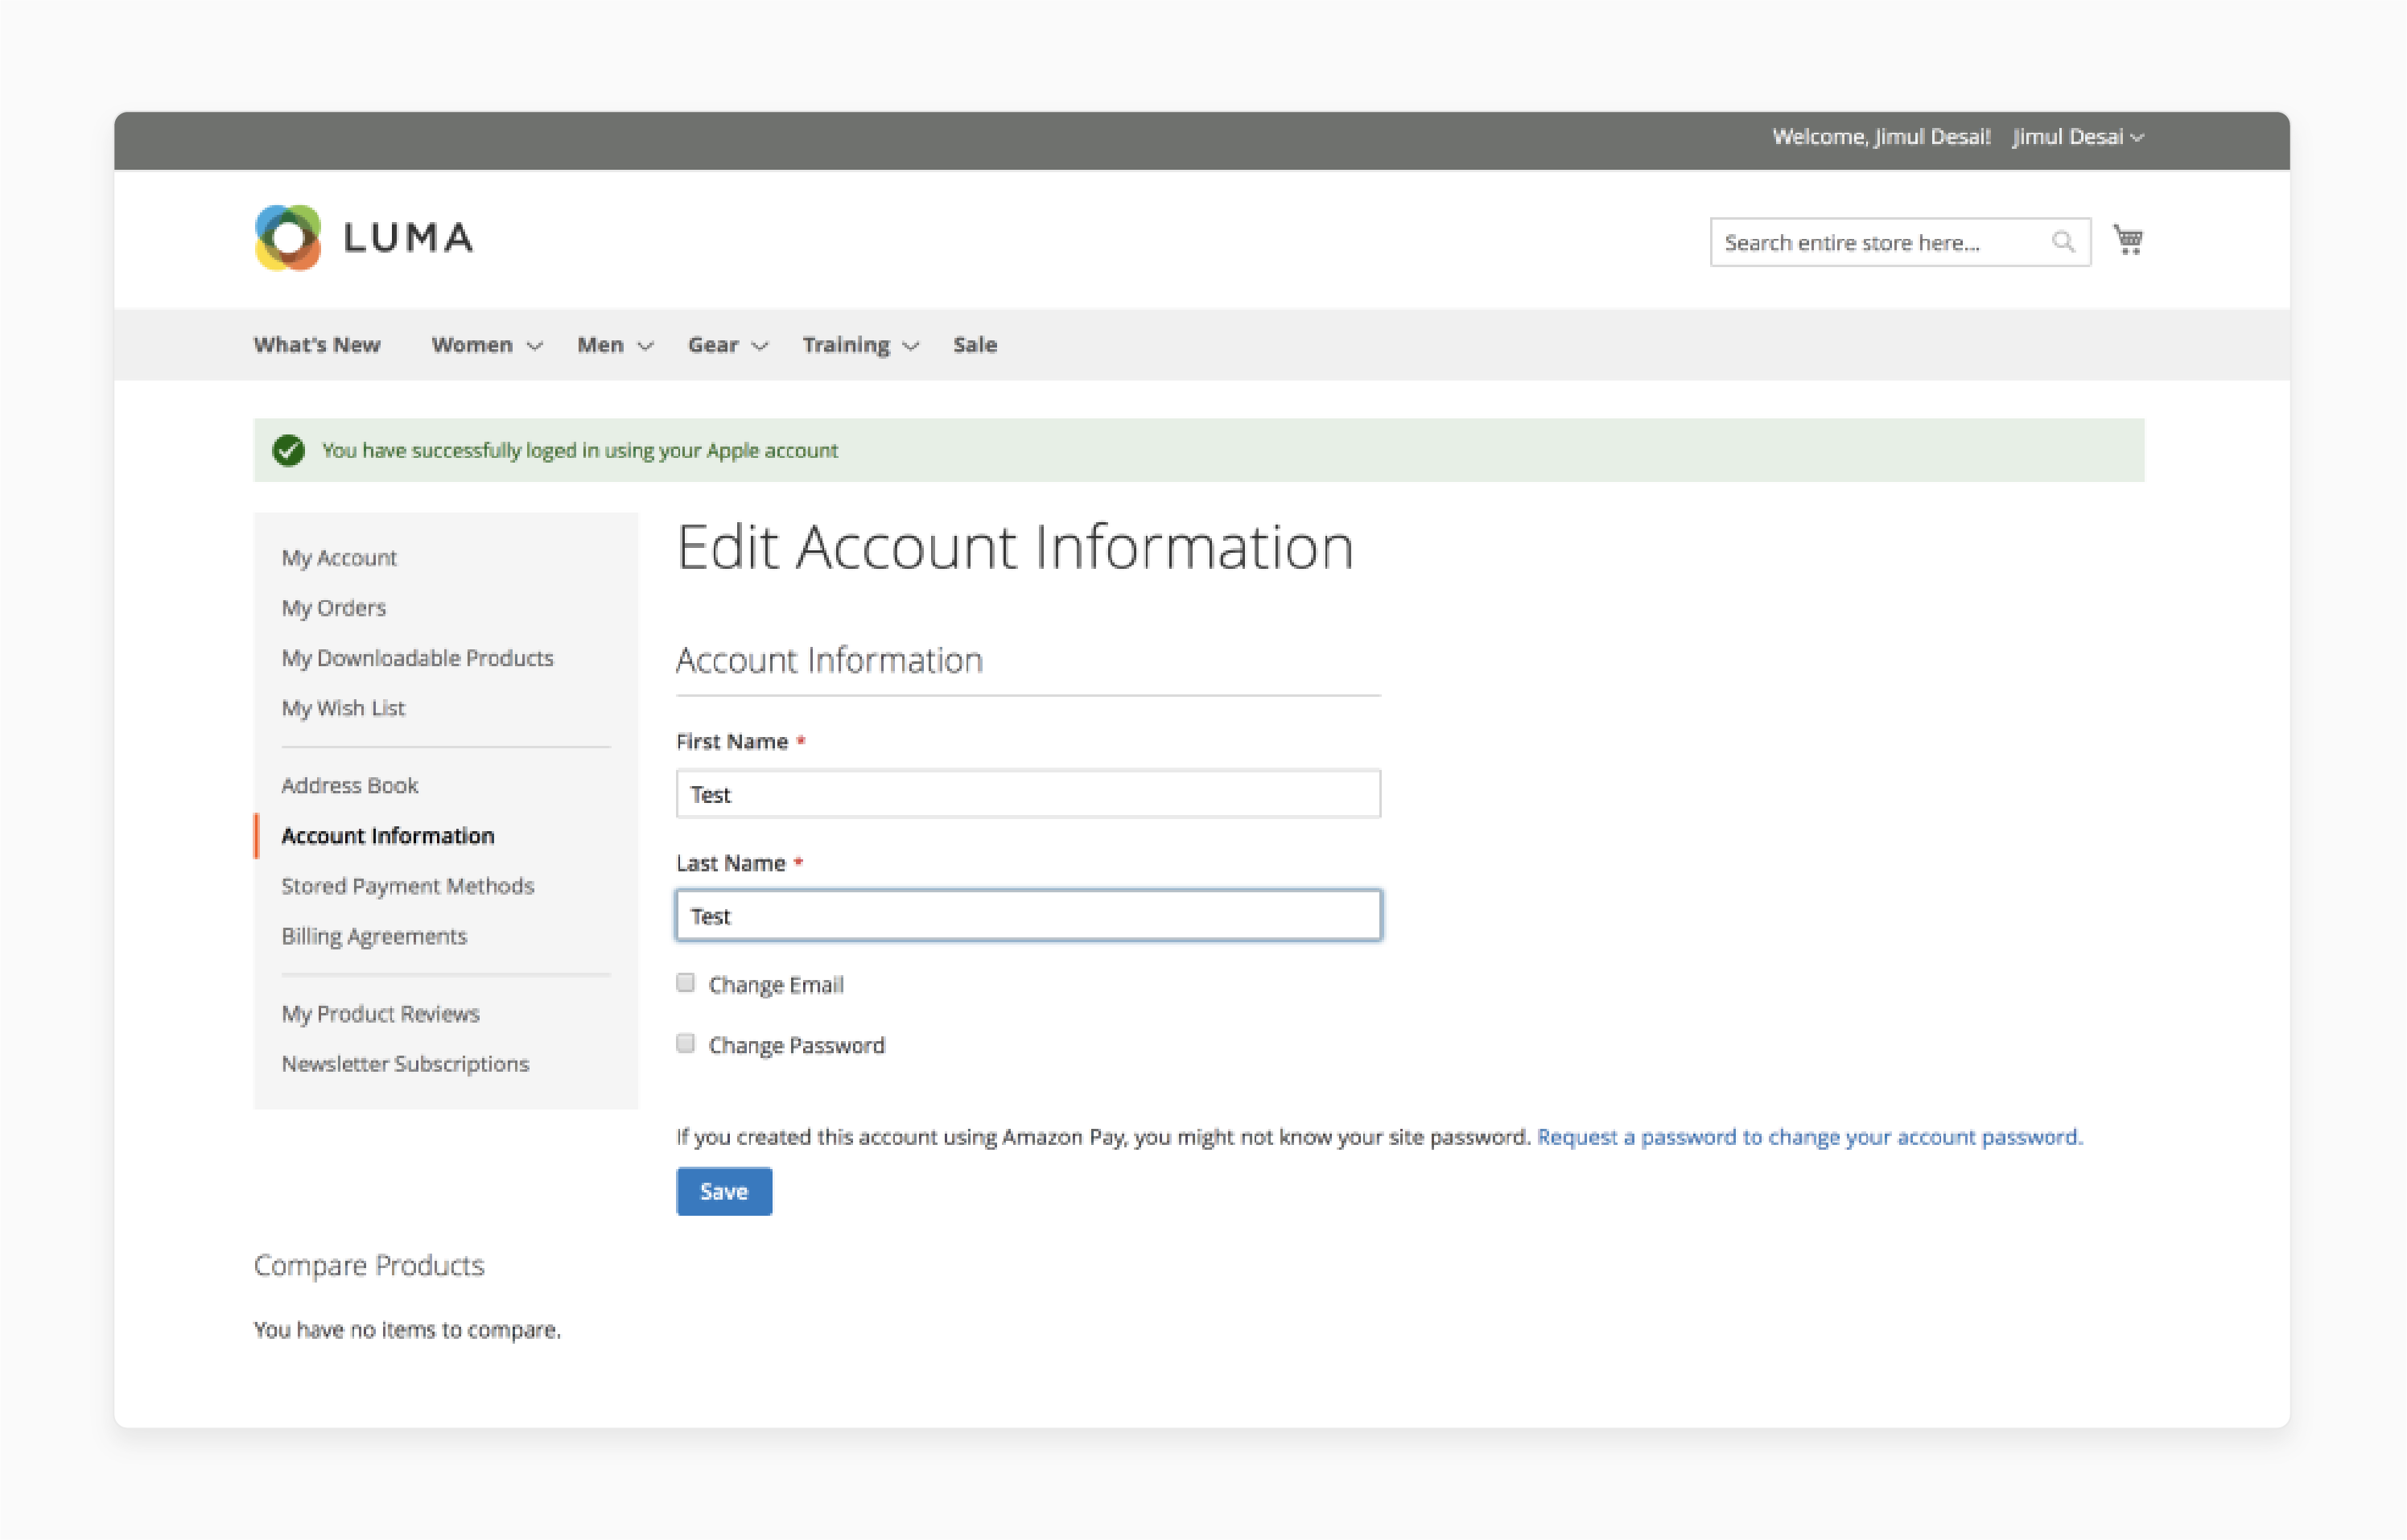The width and height of the screenshot is (2407, 1540).
Task: Follow the Request a password link
Action: [x=1810, y=1137]
